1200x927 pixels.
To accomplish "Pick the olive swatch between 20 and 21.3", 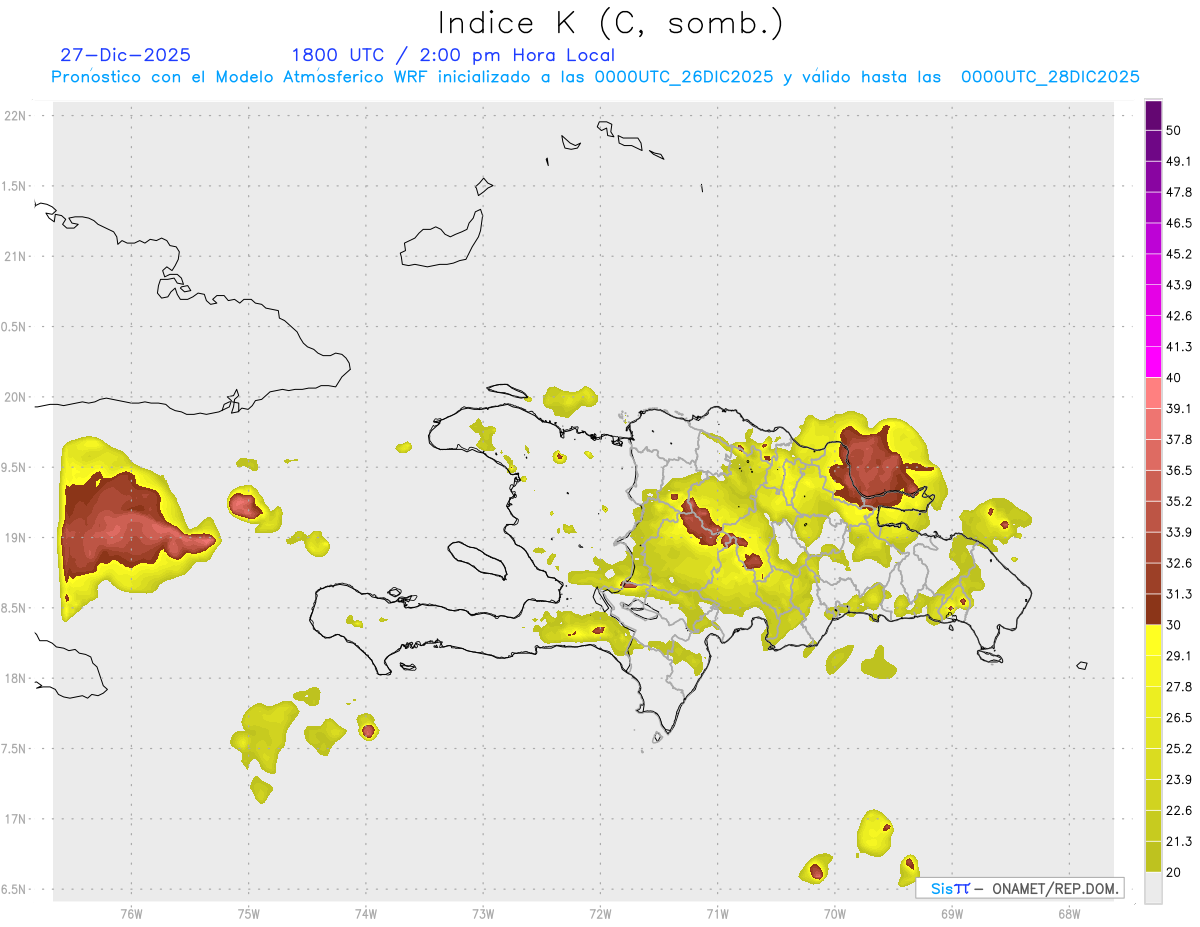I will 1153,857.
